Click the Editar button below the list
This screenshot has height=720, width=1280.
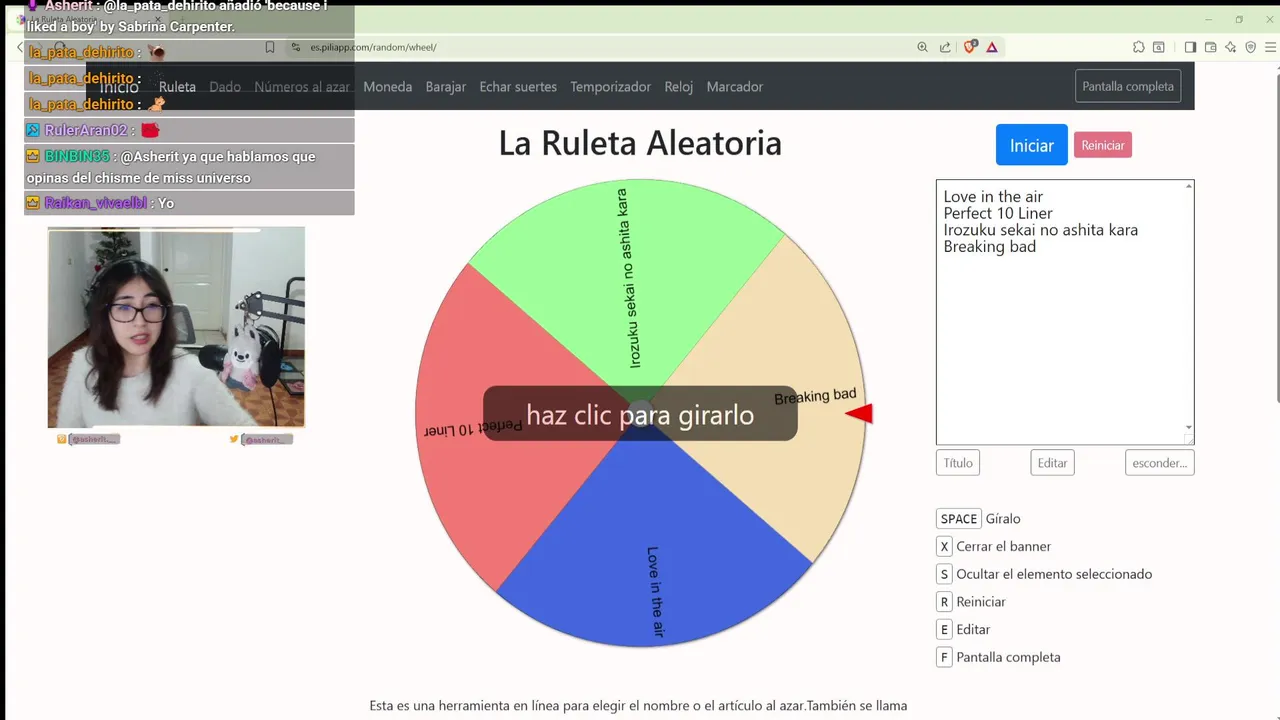1052,463
